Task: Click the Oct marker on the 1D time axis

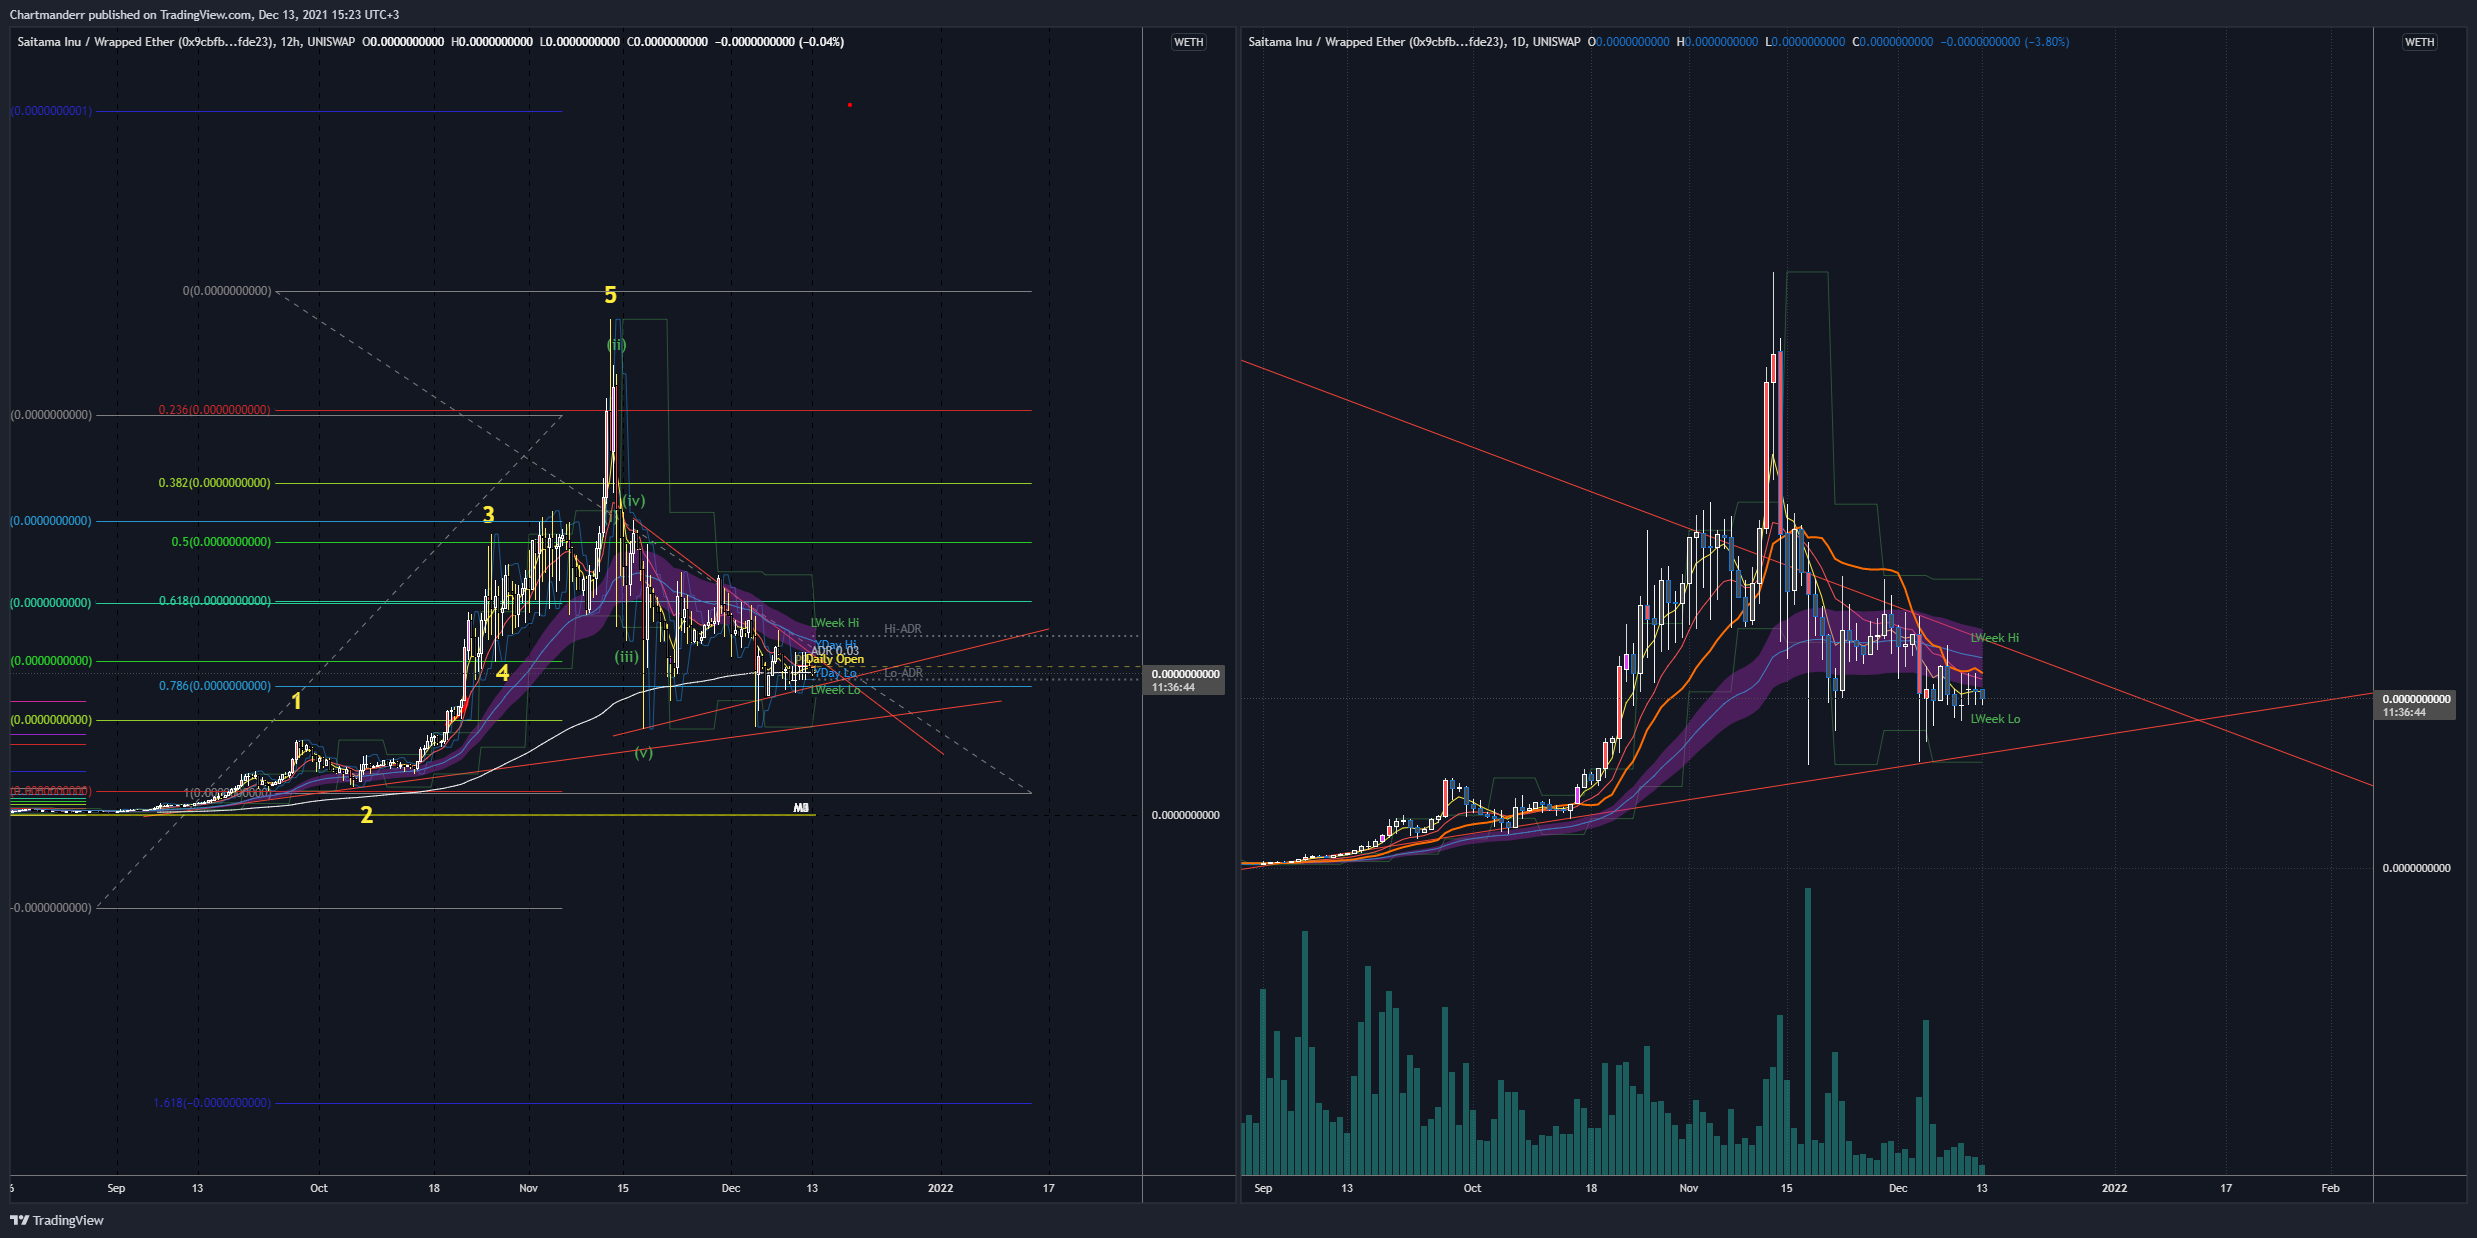Action: (1472, 1188)
